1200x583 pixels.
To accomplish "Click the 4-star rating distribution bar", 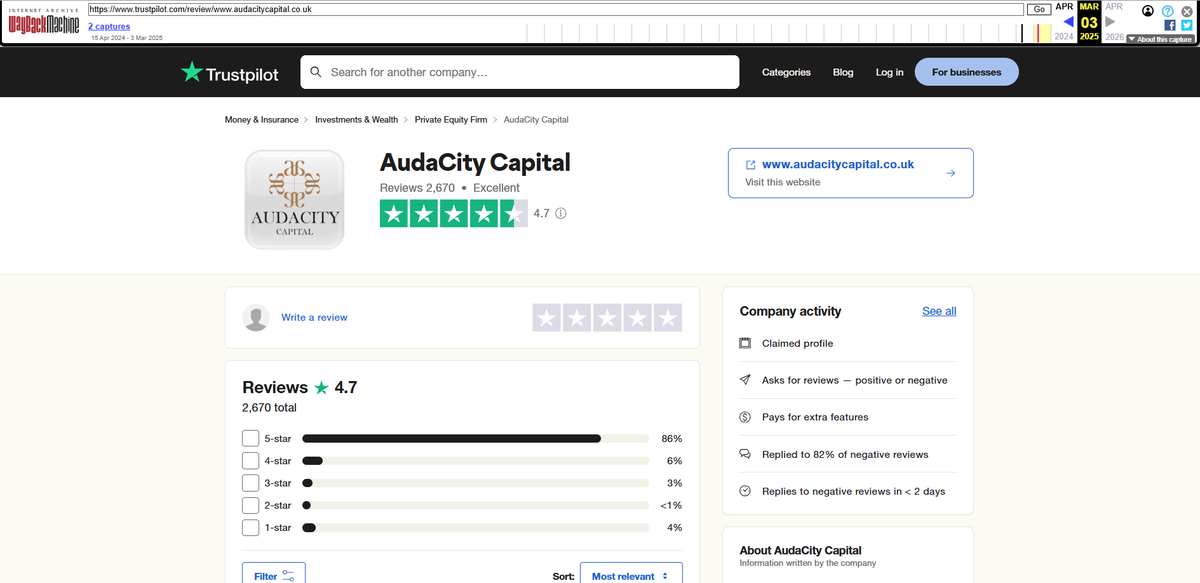I will [x=475, y=461].
